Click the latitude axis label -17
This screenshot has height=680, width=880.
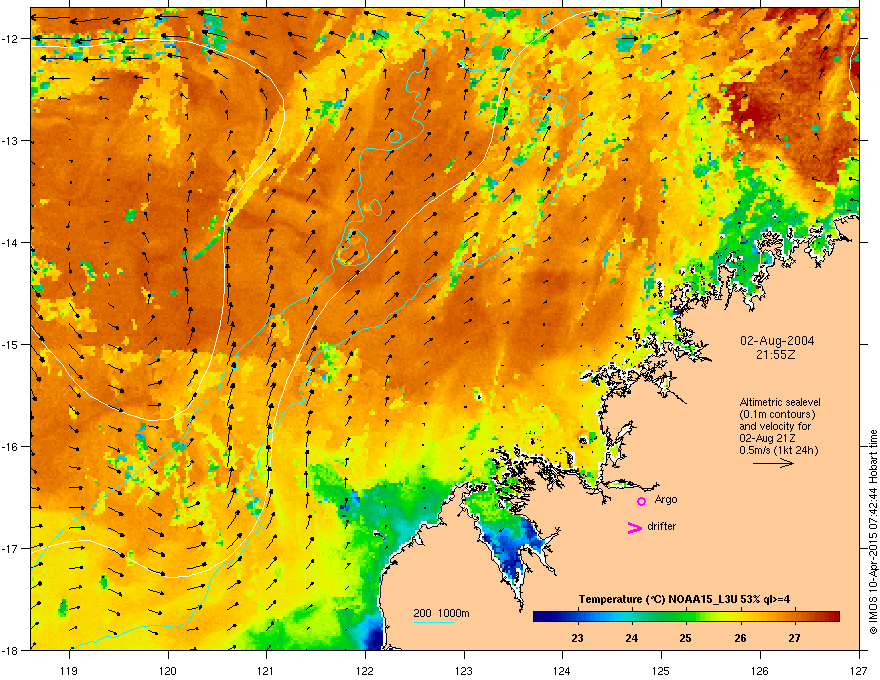tap(10, 549)
